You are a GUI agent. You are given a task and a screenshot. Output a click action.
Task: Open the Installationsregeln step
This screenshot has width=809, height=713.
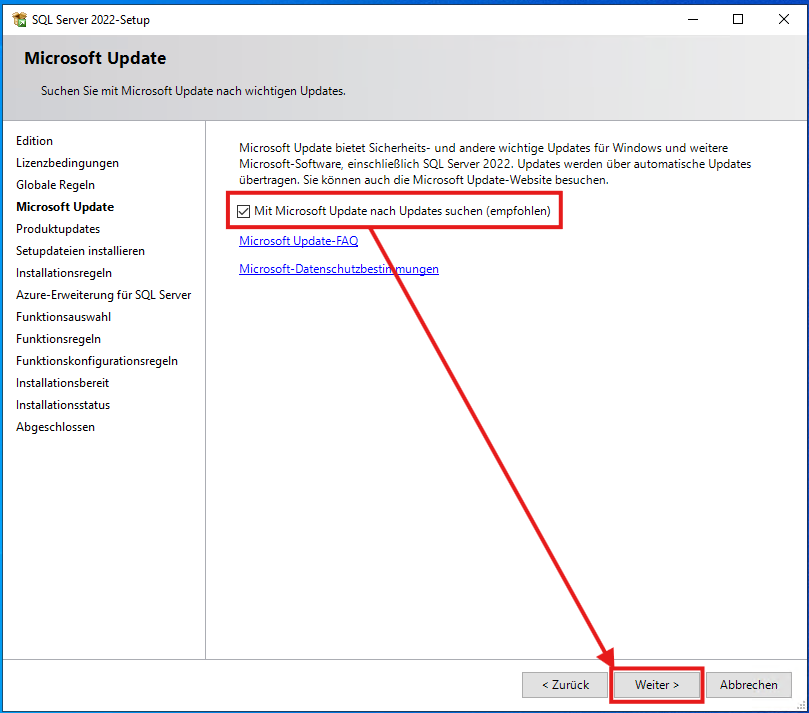point(63,272)
